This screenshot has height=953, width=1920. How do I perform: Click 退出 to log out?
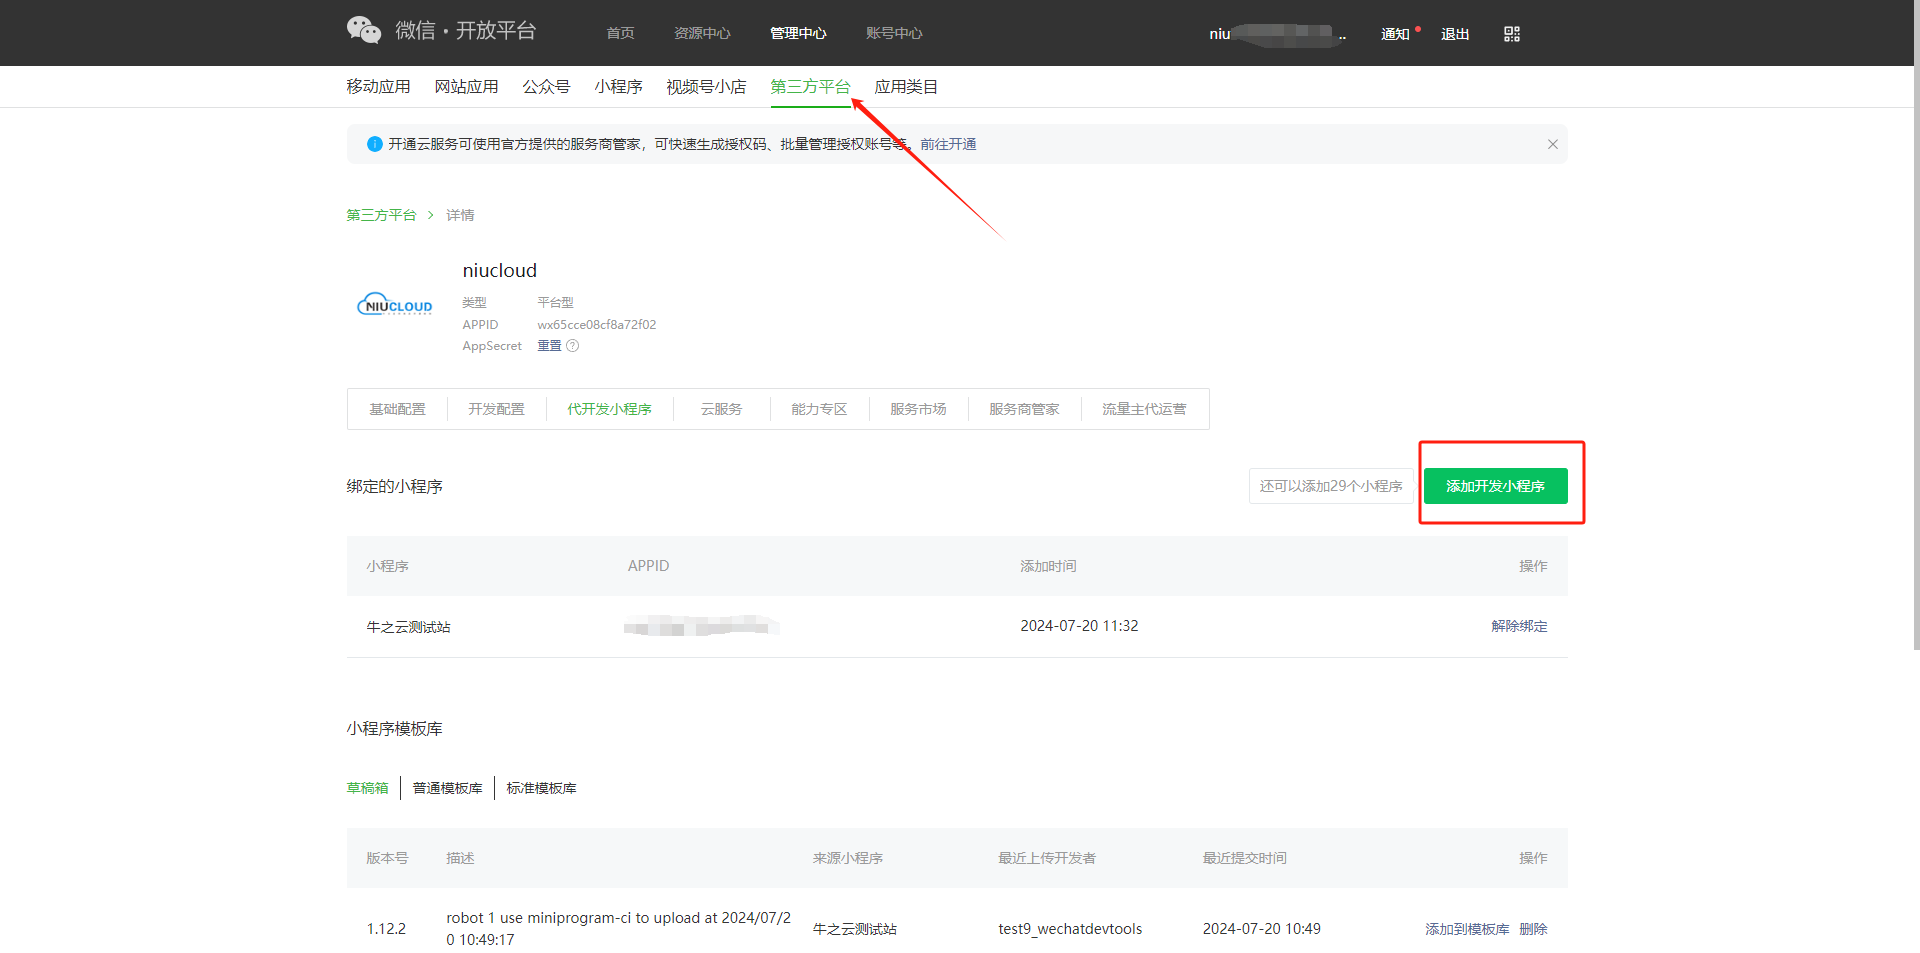tap(1454, 34)
